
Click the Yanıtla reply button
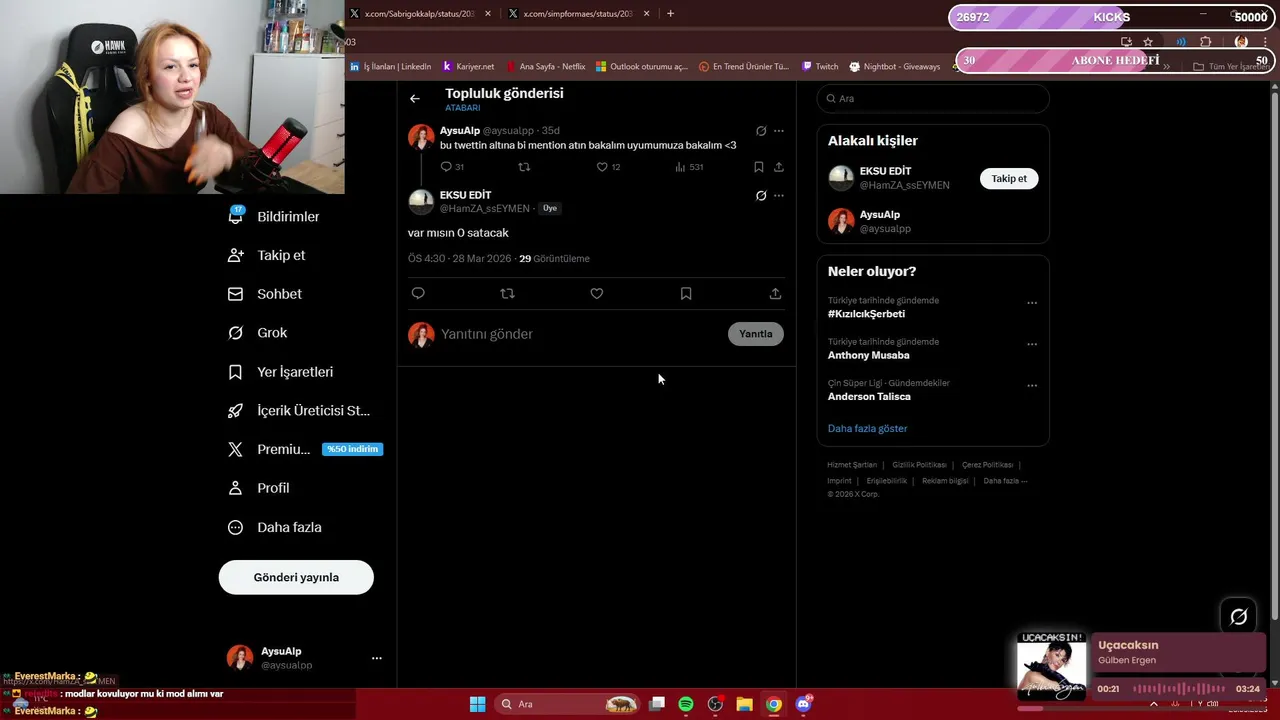[755, 334]
